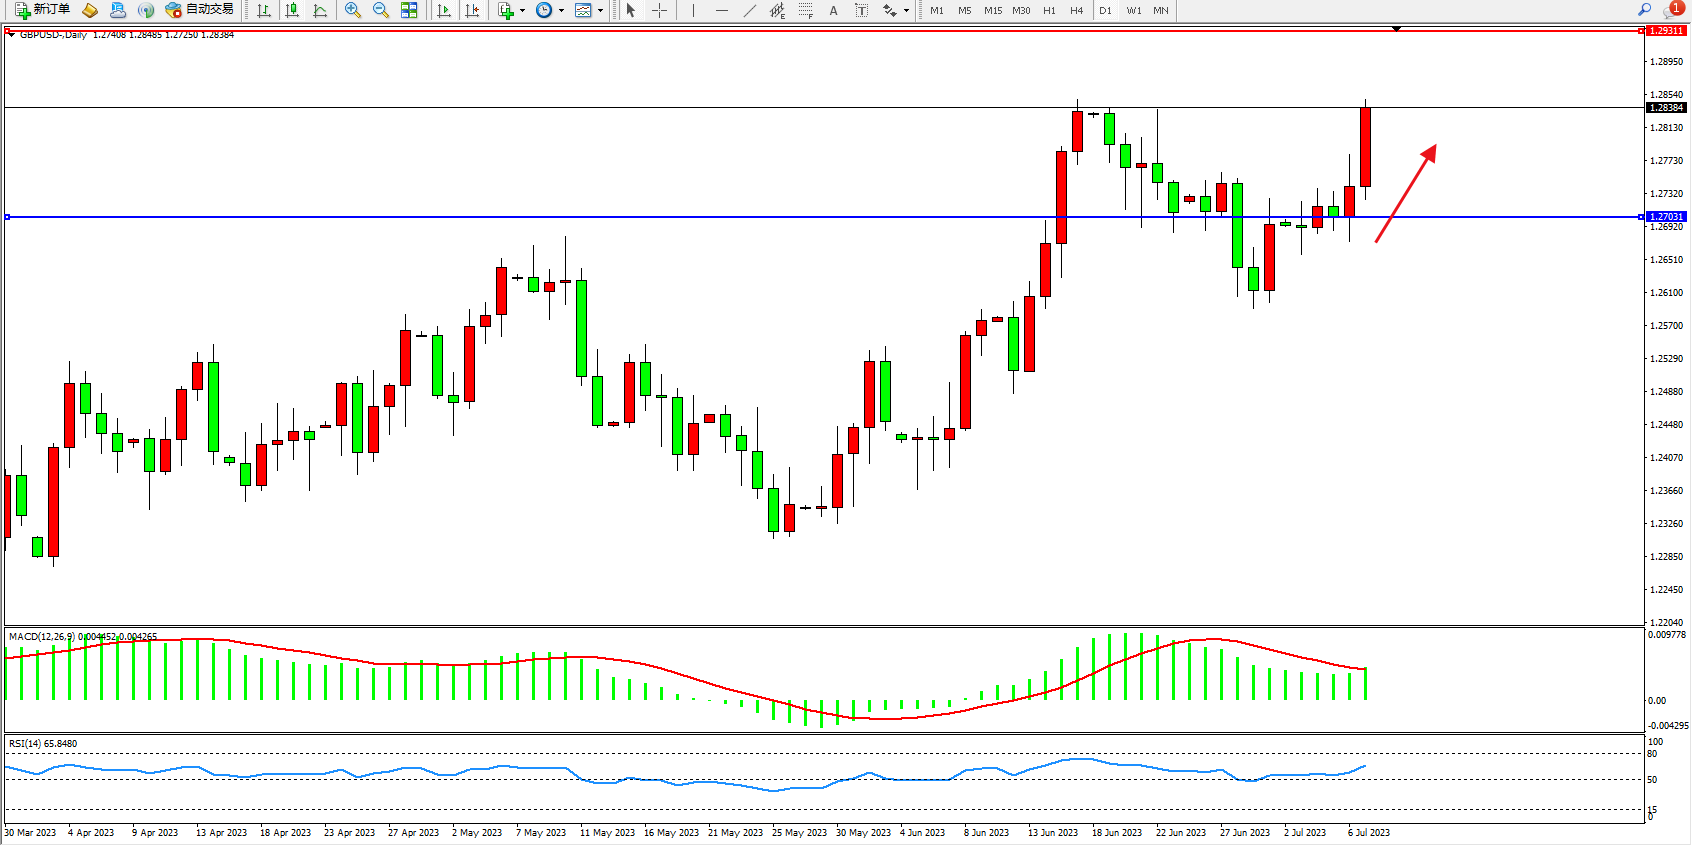Open the Indicators list dropdown

coord(522,10)
